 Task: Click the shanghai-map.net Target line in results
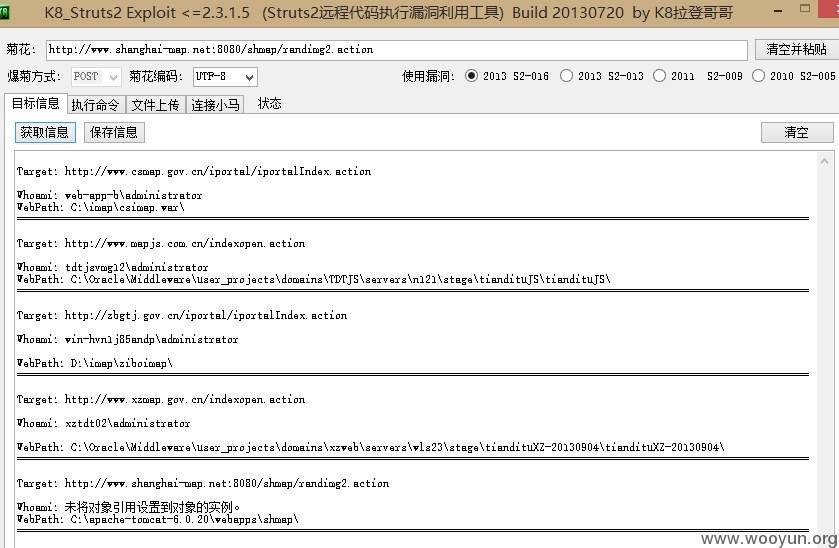(203, 483)
